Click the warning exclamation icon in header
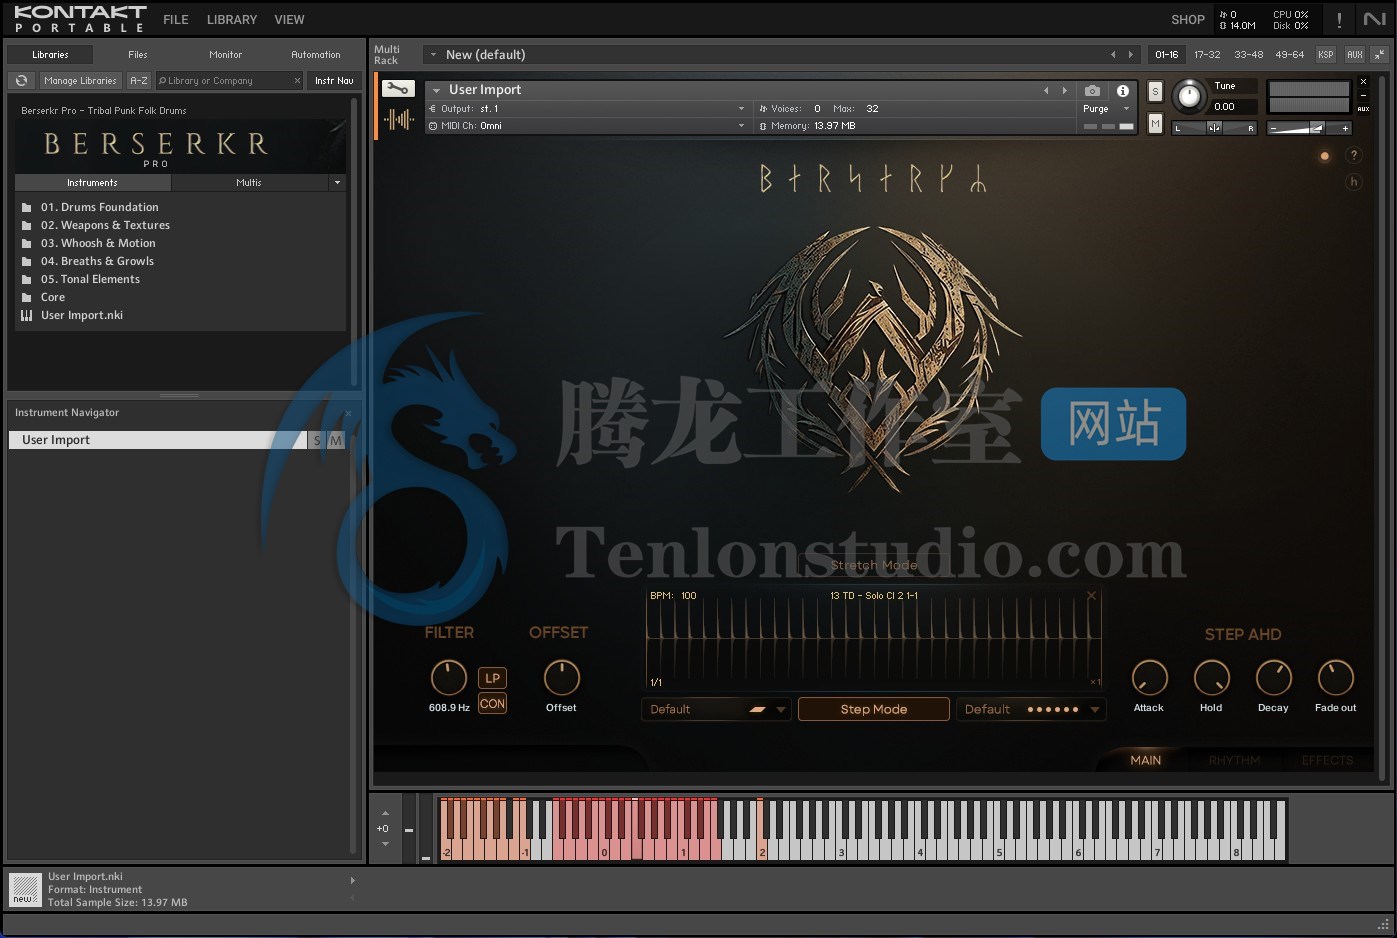This screenshot has height=938, width=1397. (1339, 20)
